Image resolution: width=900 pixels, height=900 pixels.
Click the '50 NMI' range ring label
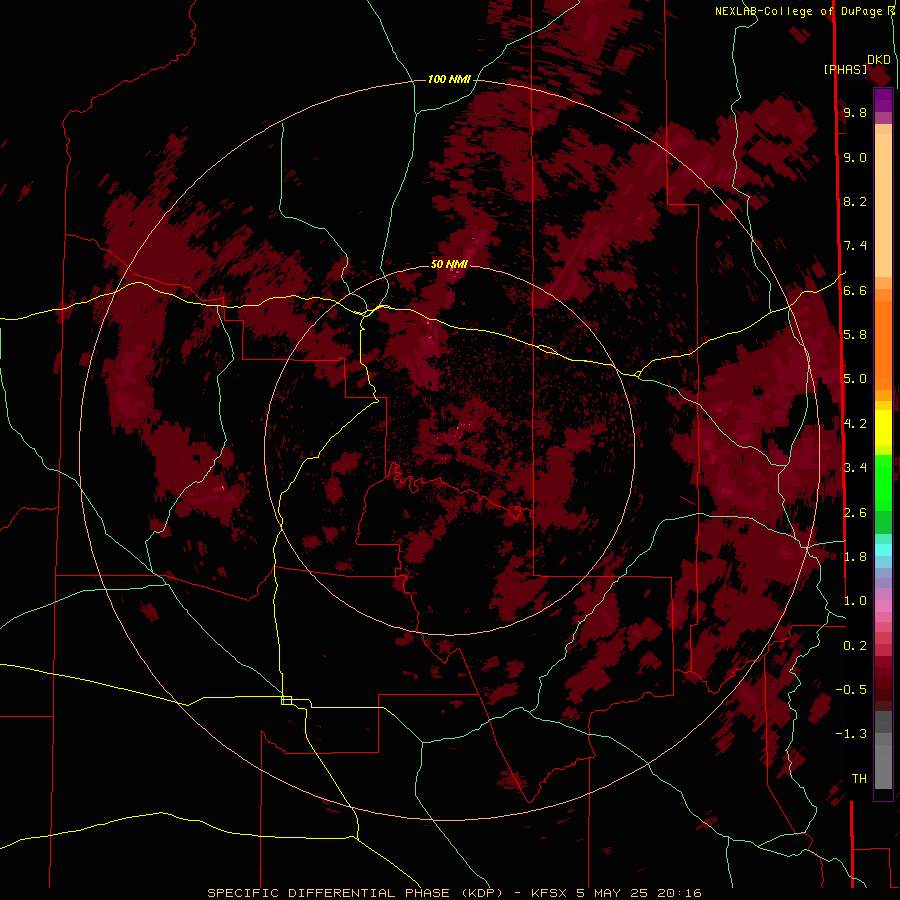(x=449, y=264)
